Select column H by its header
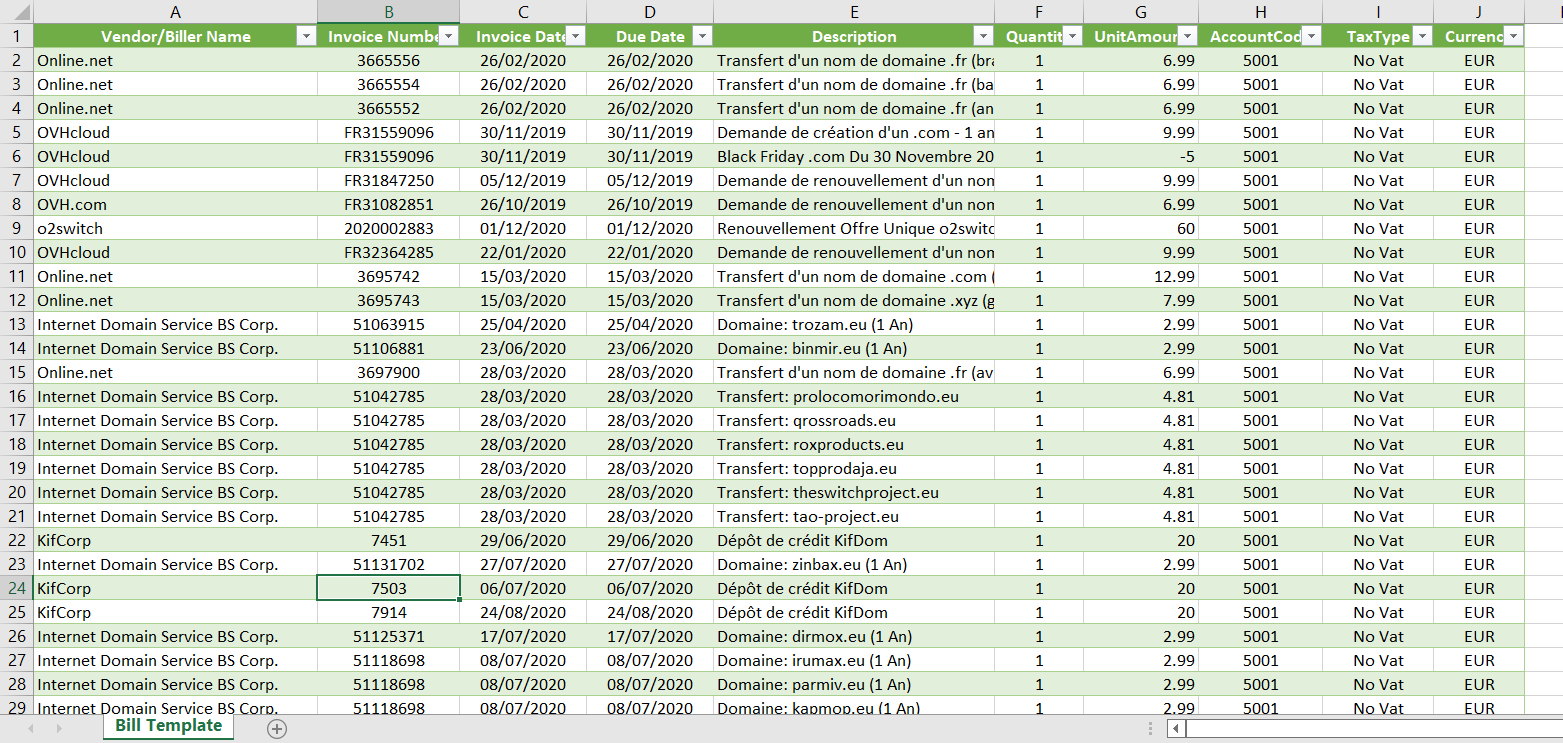 click(1260, 12)
